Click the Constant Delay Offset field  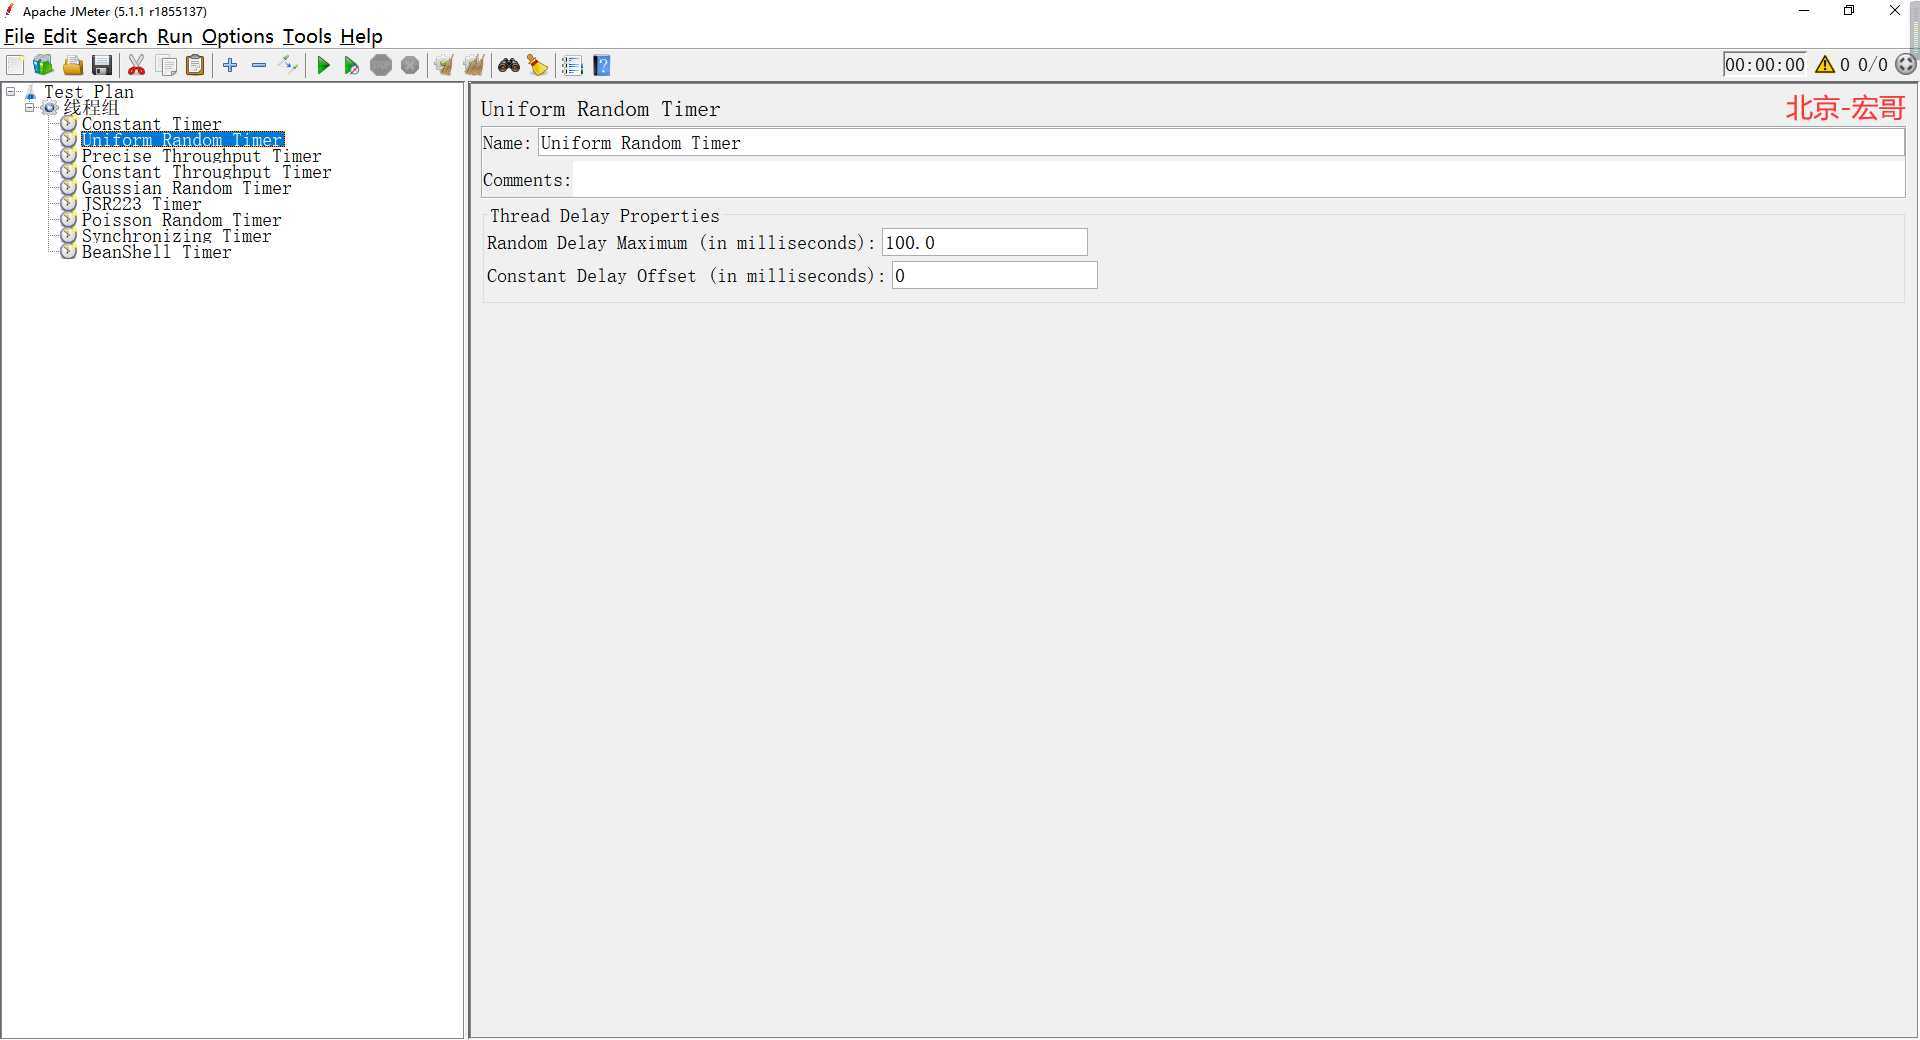tap(994, 275)
